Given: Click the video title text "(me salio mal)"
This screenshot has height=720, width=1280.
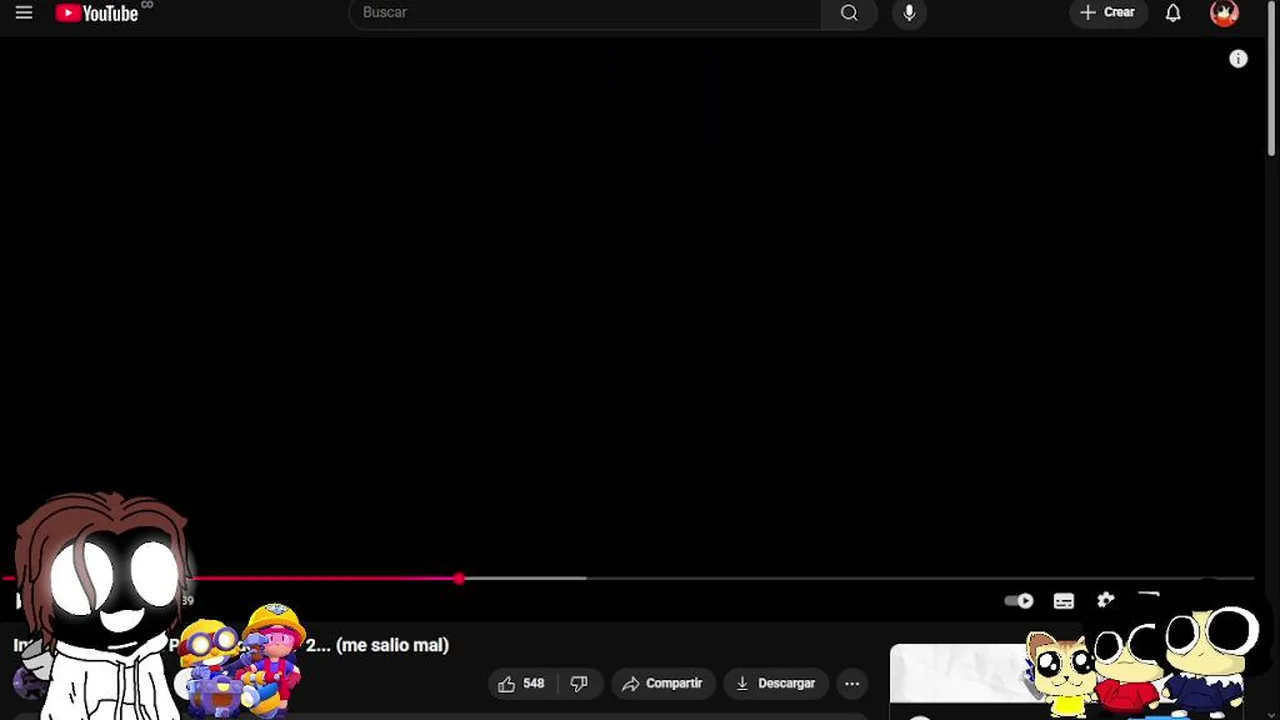Looking at the screenshot, I should 393,645.
